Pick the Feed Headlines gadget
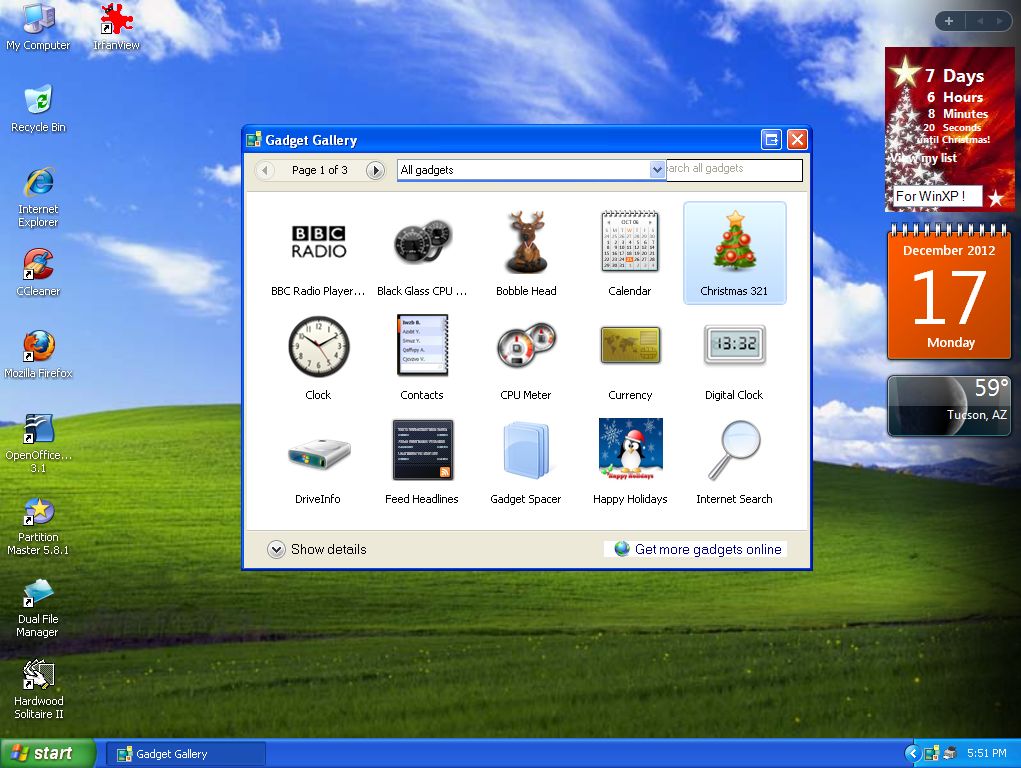 [423, 449]
